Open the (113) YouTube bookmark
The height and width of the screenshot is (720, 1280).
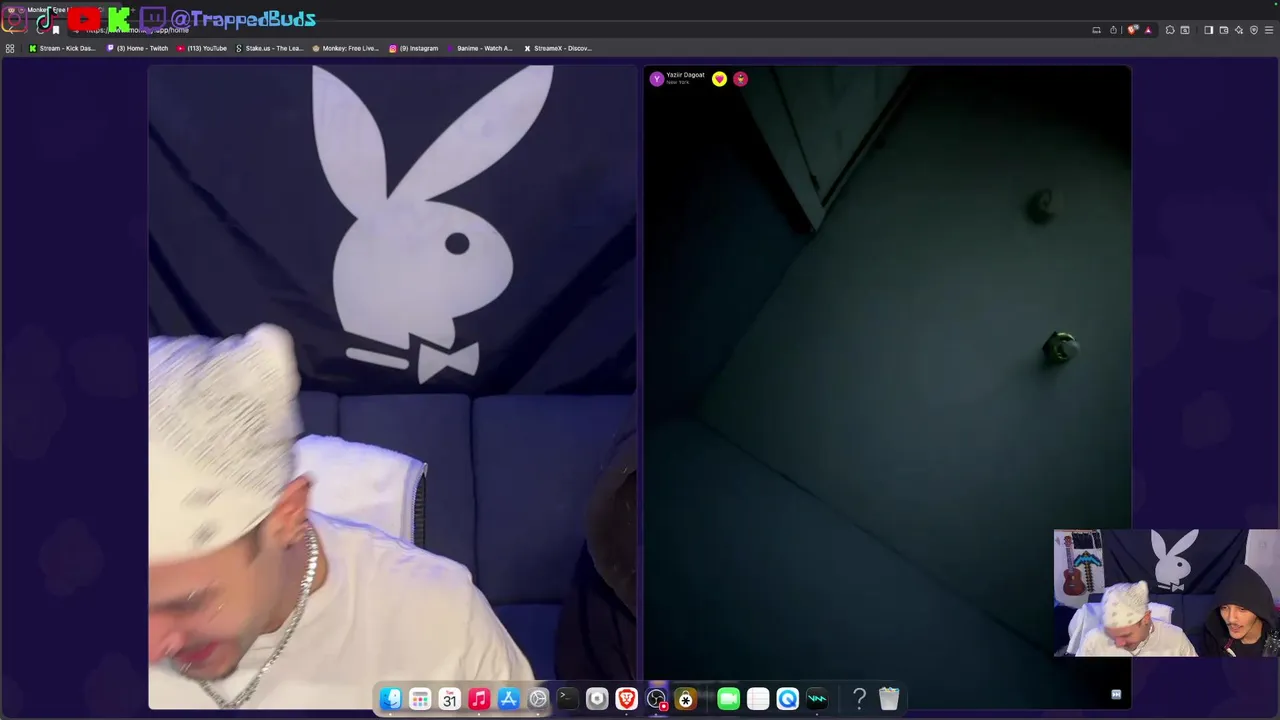[x=202, y=48]
